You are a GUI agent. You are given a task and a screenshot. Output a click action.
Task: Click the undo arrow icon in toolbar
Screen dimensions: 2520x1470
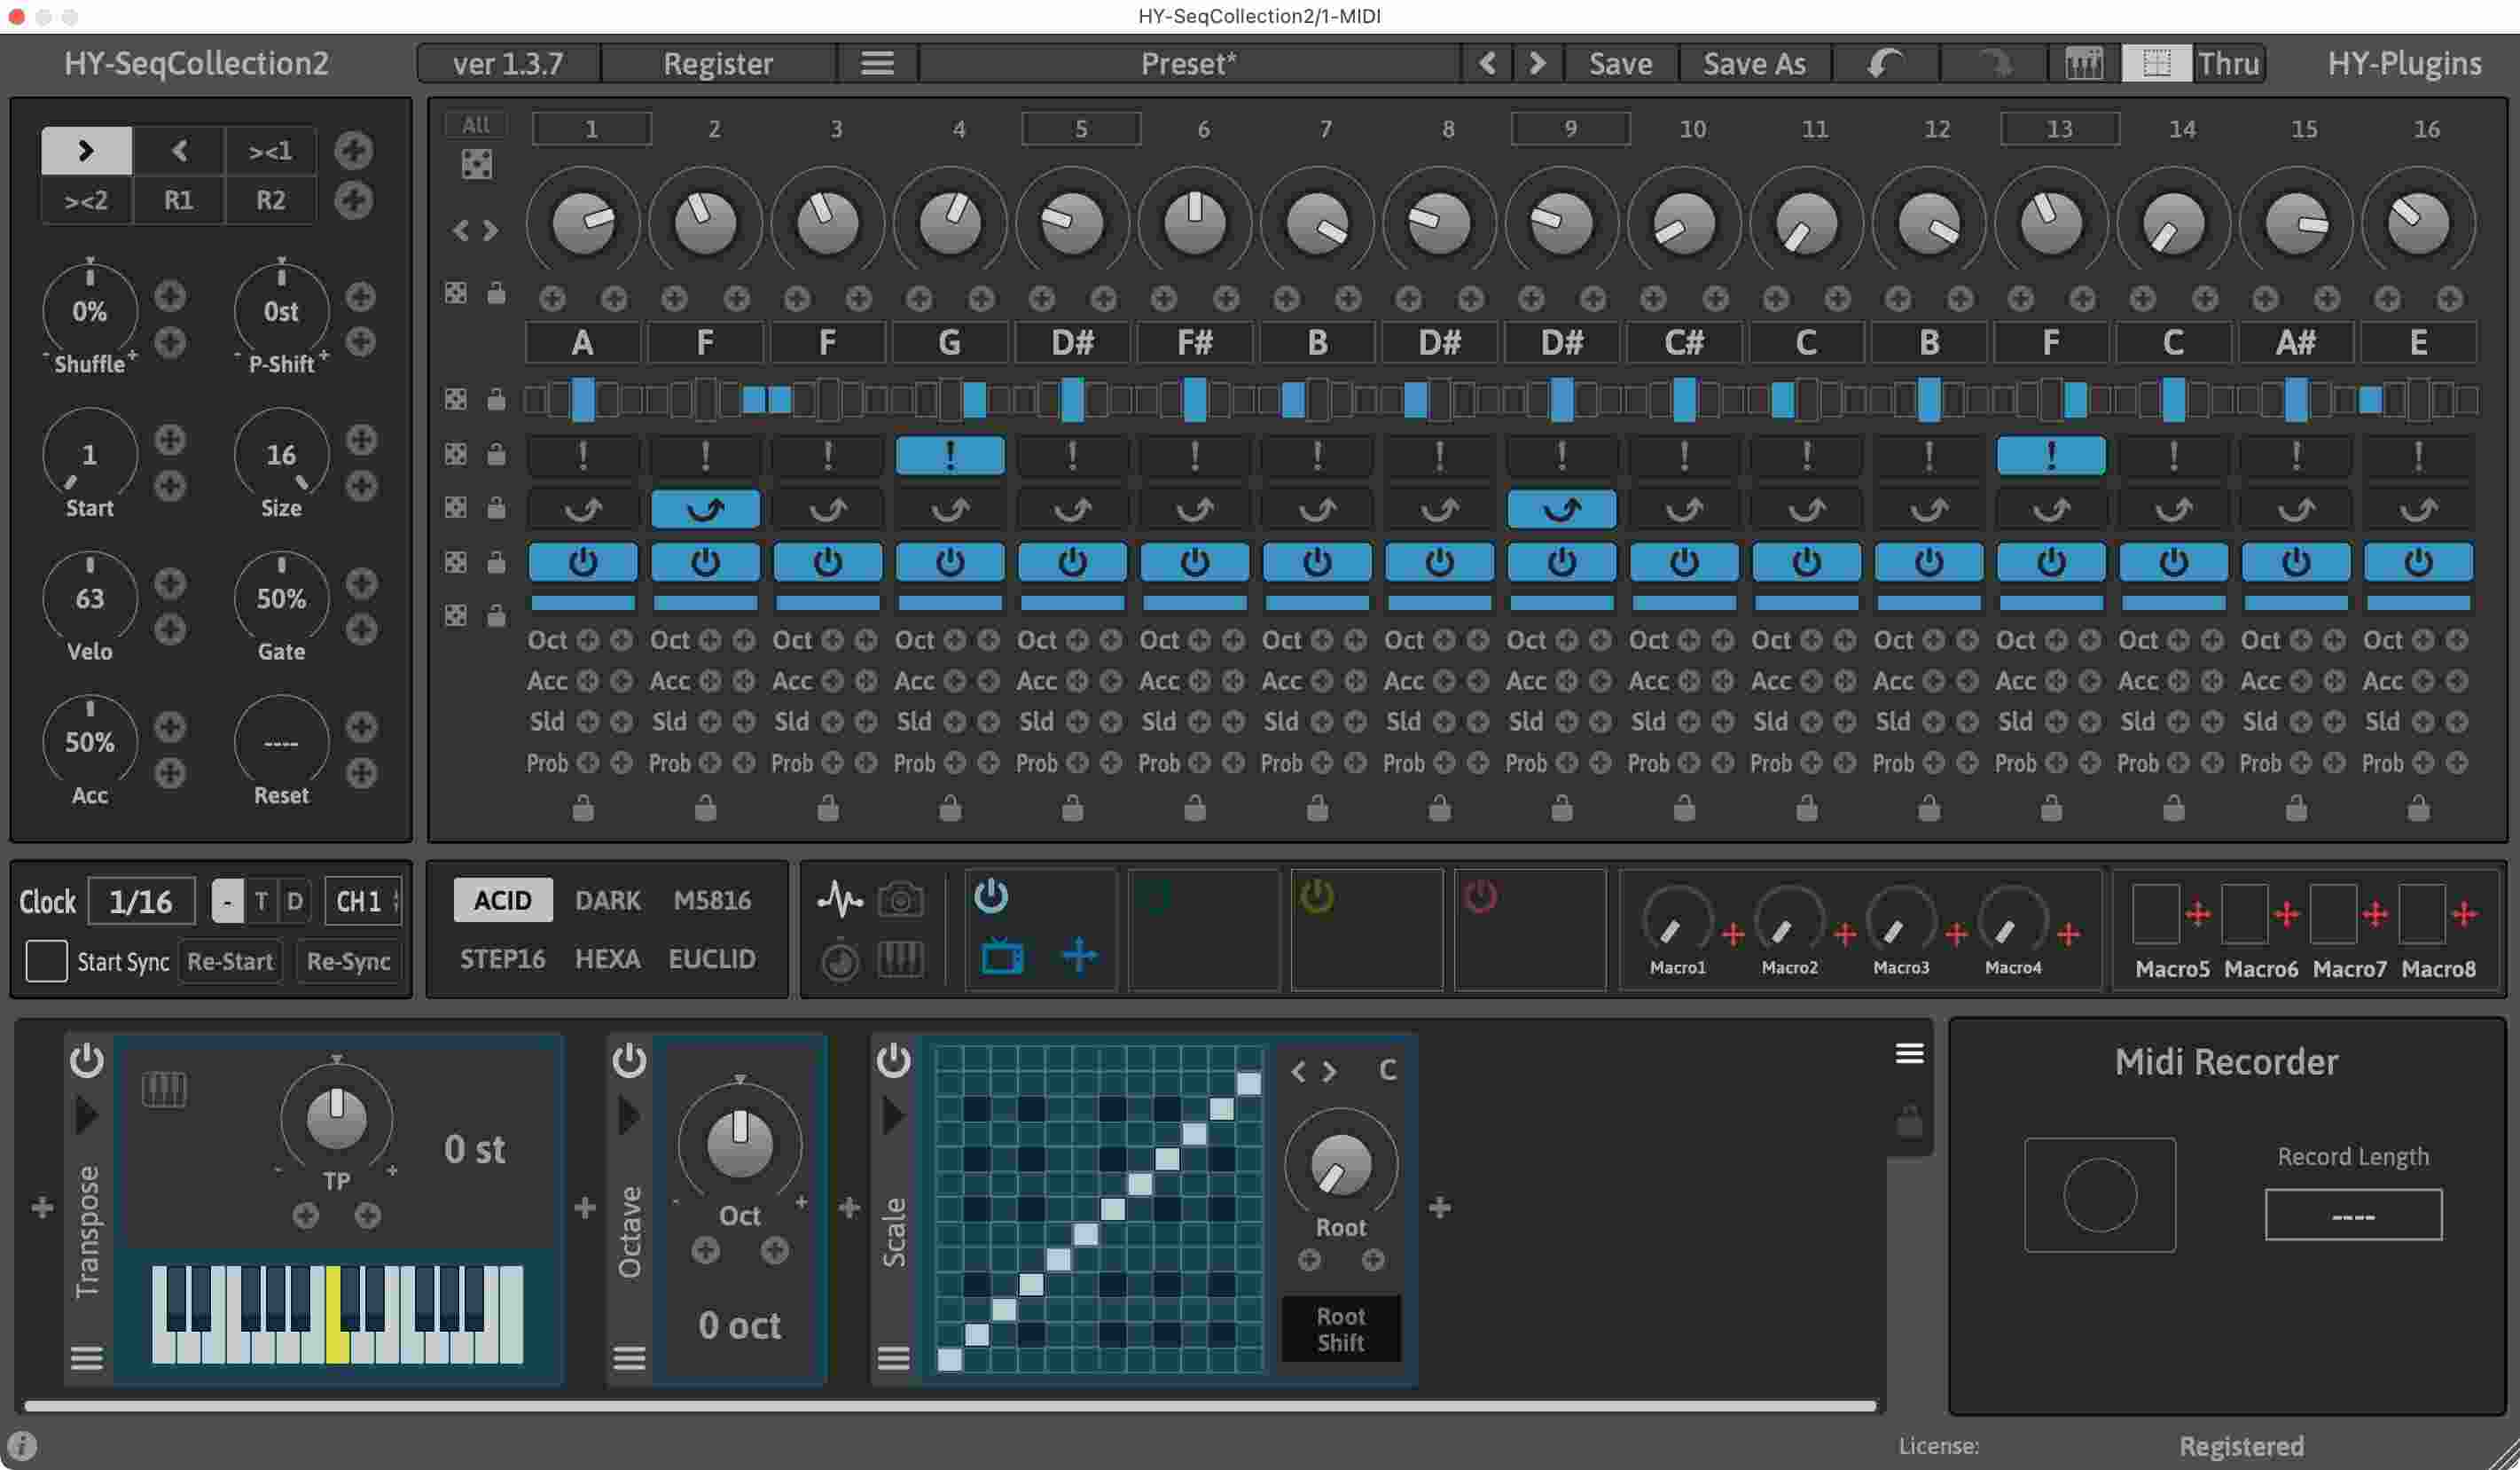(x=1884, y=63)
